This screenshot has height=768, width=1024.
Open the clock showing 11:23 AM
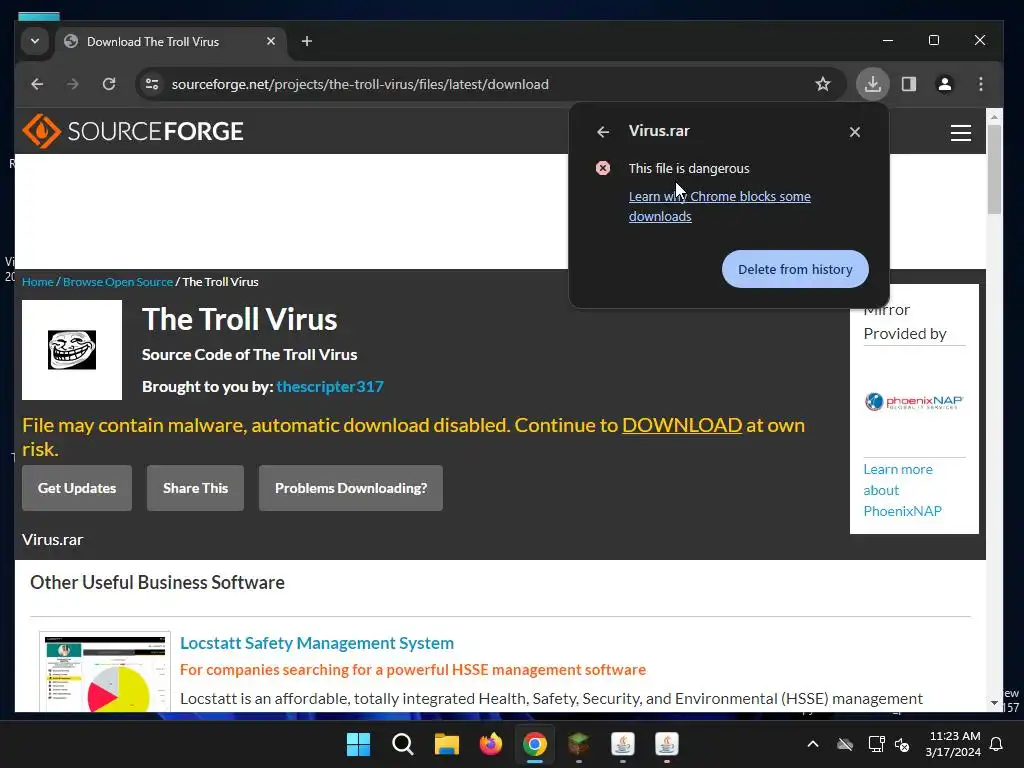(953, 744)
